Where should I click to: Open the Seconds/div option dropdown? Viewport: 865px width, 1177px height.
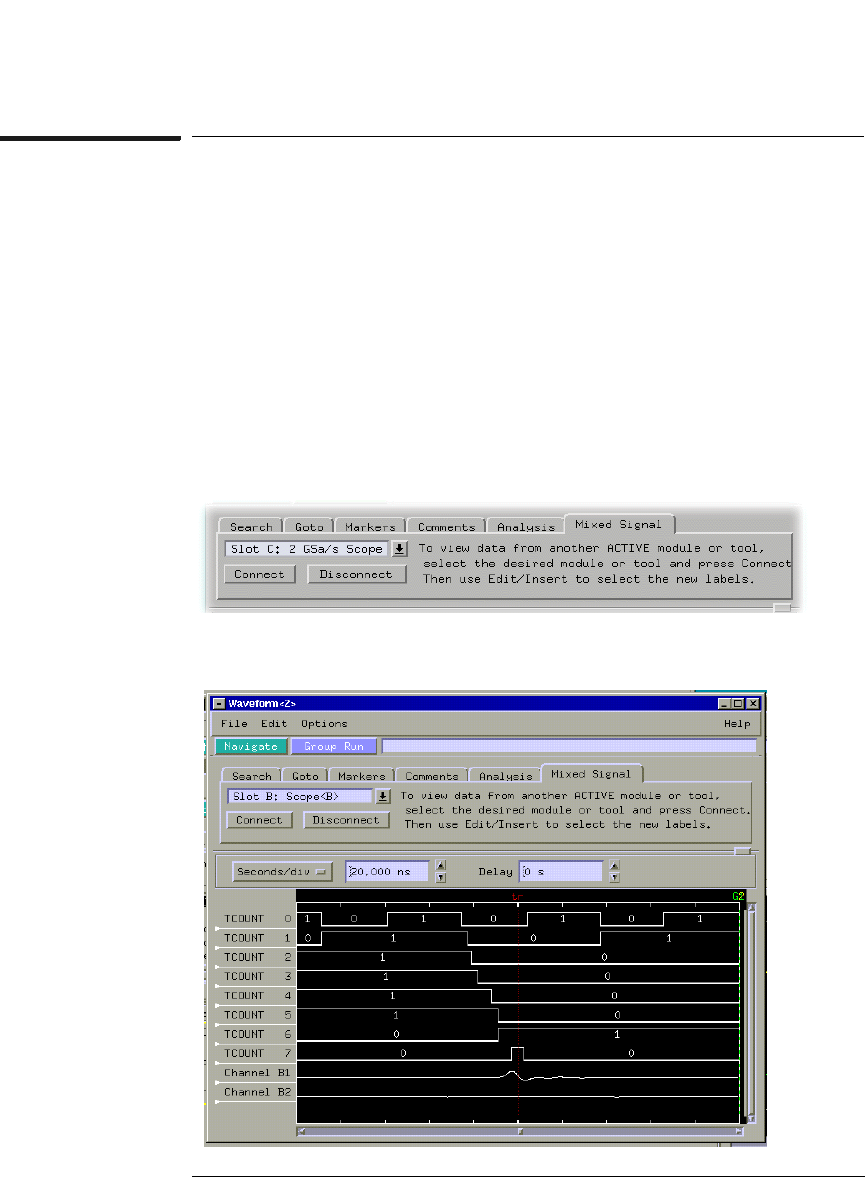pos(282,871)
